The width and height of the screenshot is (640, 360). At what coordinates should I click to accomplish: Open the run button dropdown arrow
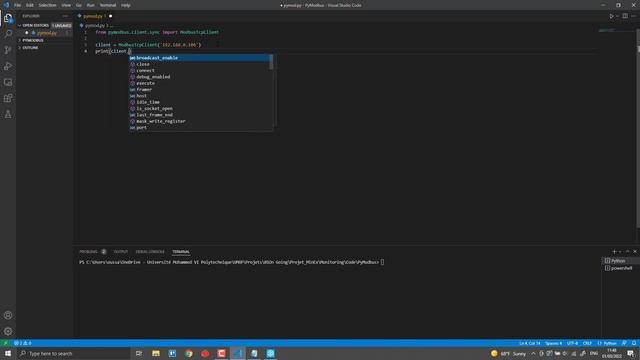pos(617,16)
